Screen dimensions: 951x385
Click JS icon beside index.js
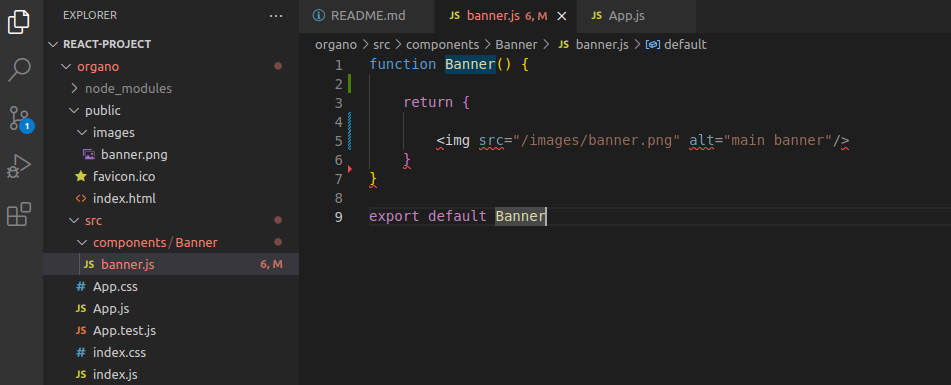(x=81, y=374)
